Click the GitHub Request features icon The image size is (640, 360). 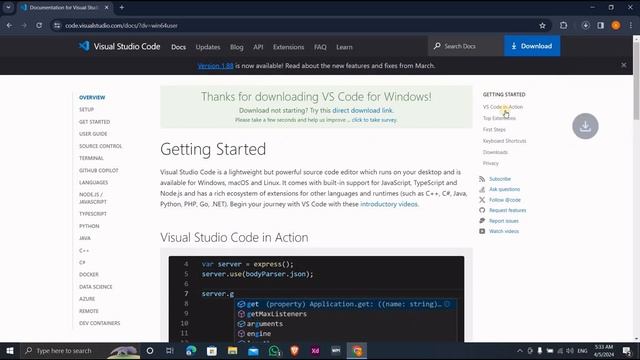[482, 210]
